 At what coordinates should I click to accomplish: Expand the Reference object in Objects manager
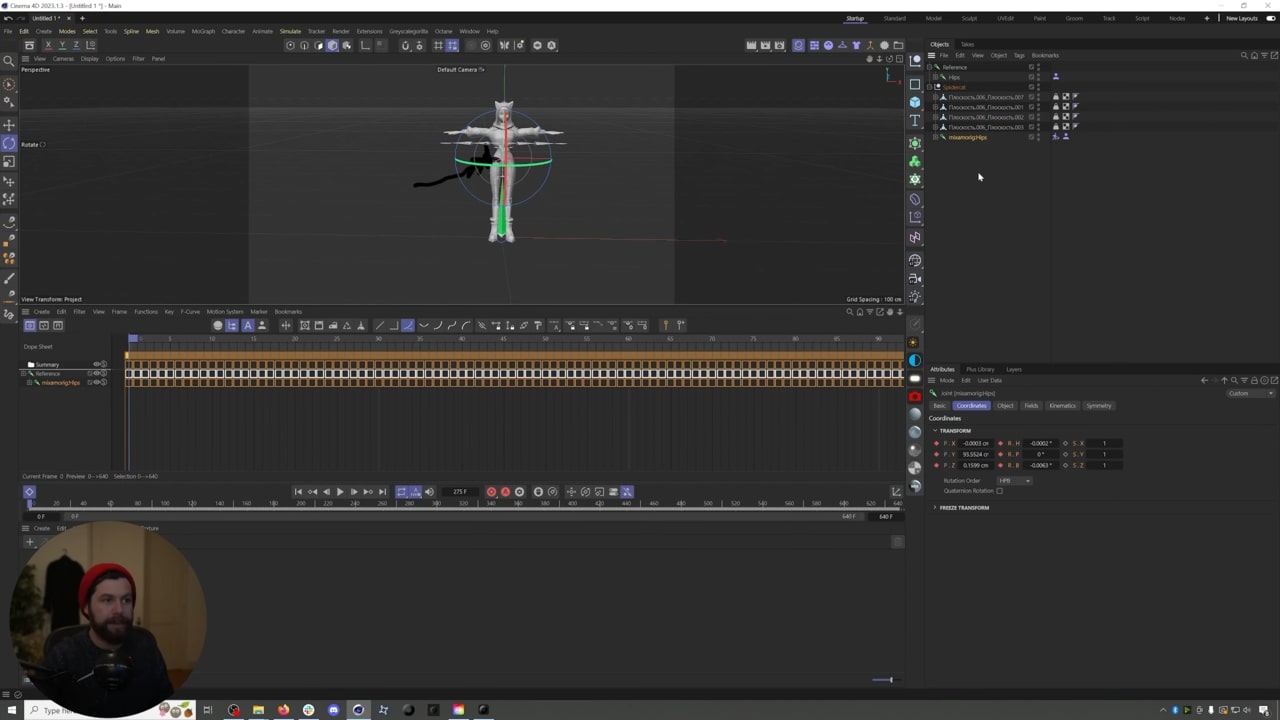930,67
